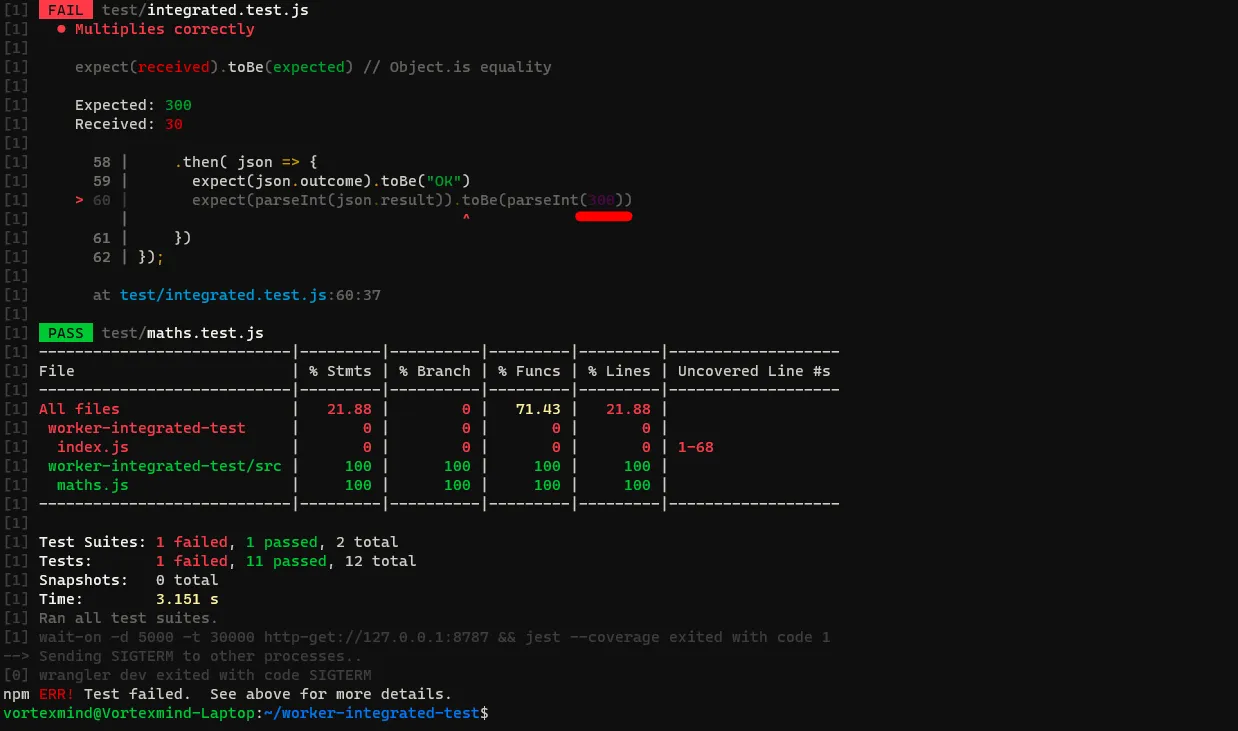1238x731 pixels.
Task: Click the '% Branch' column header
Action: pyautogui.click(x=434, y=371)
